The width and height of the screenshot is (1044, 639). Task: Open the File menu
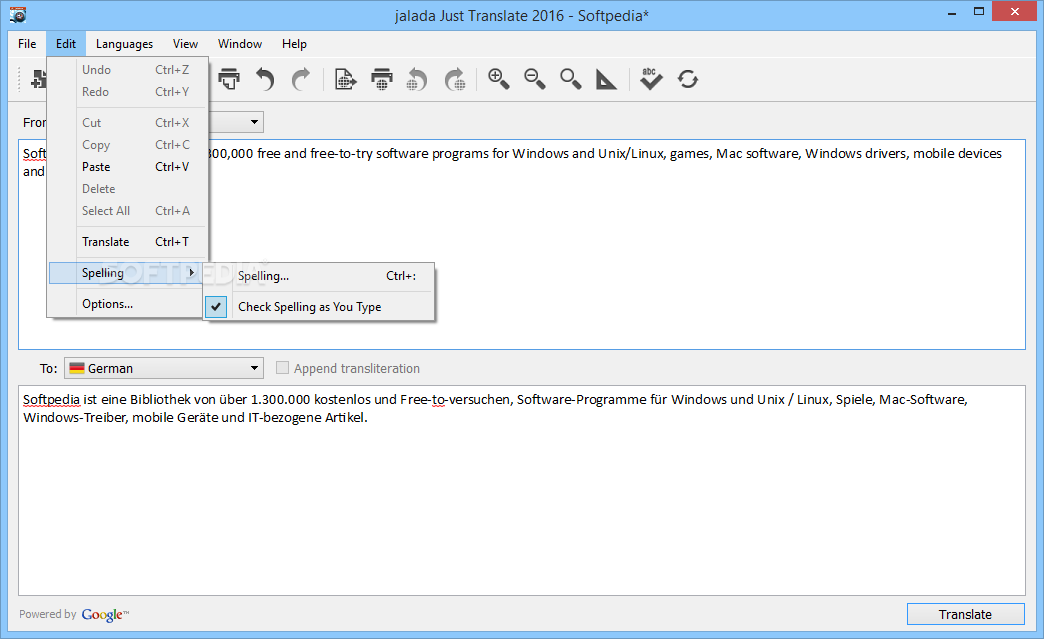point(27,44)
